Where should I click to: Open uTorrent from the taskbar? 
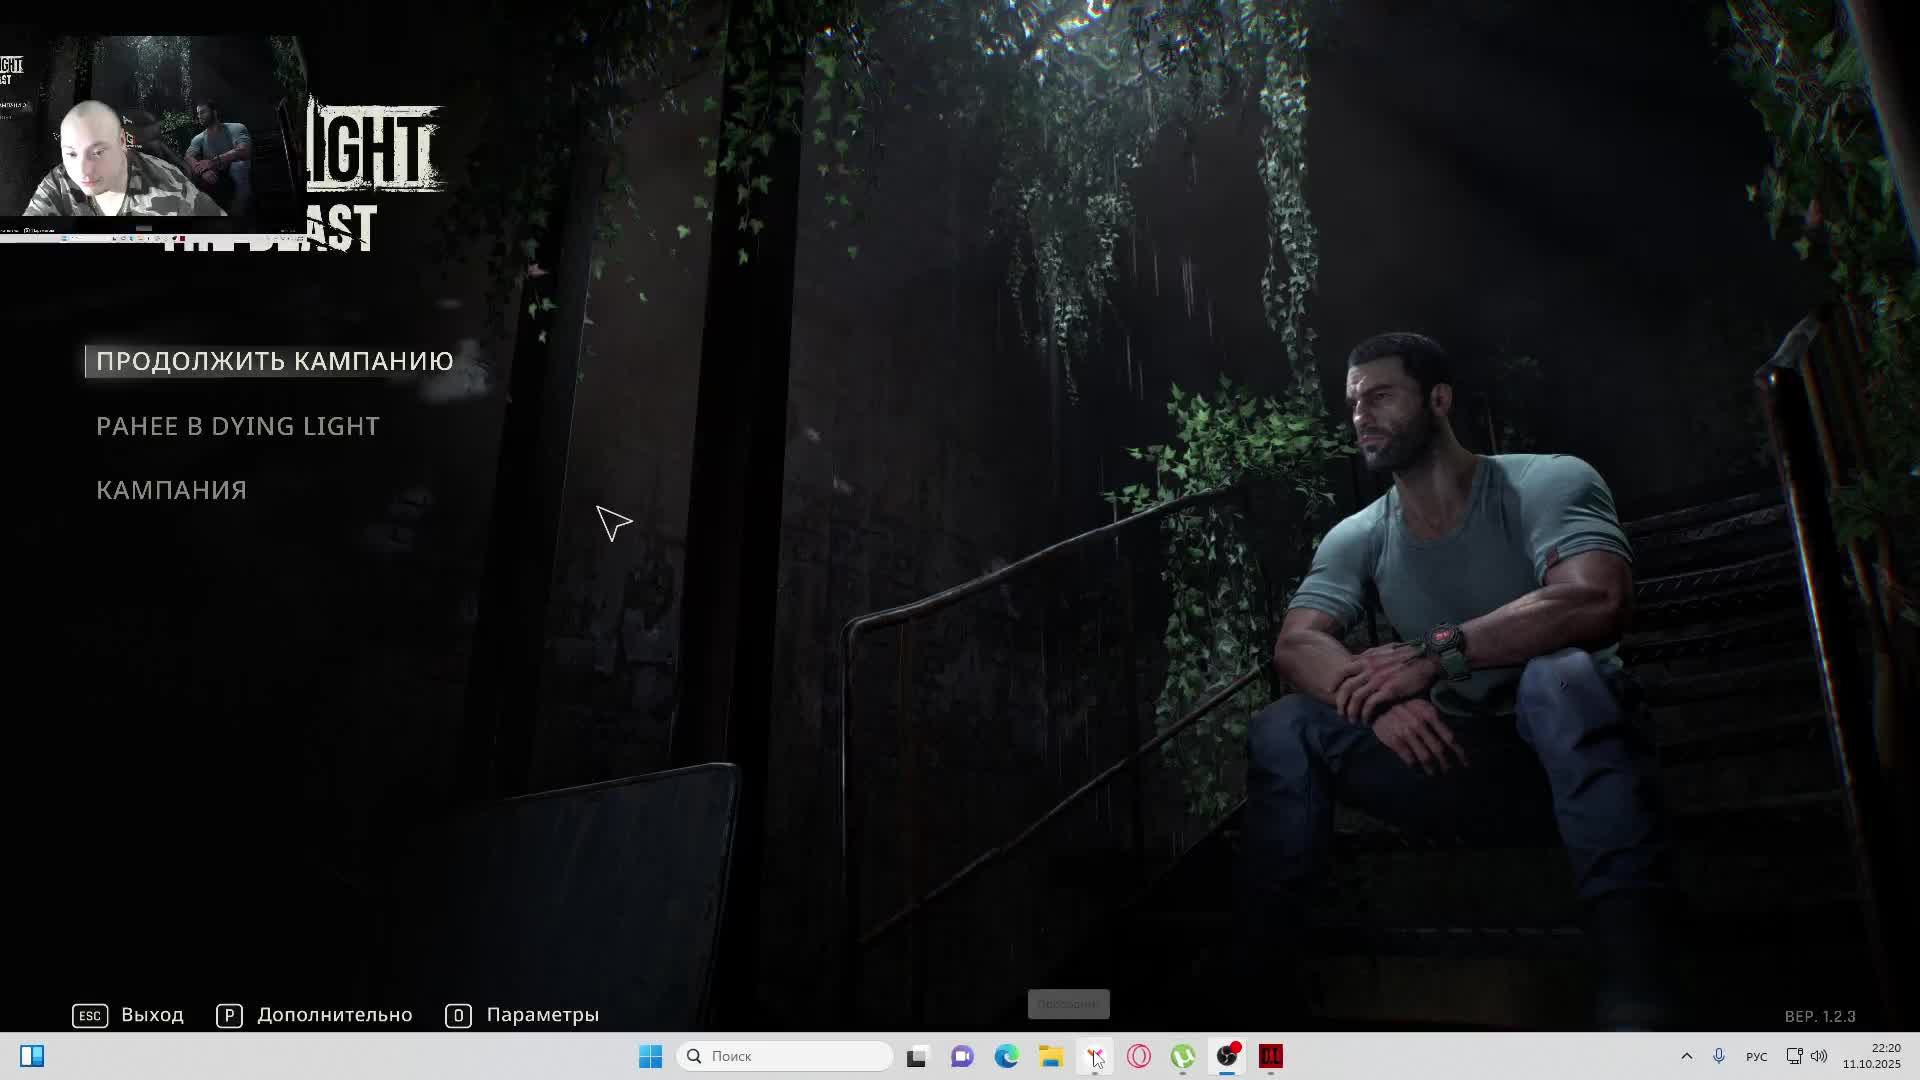coord(1183,1056)
